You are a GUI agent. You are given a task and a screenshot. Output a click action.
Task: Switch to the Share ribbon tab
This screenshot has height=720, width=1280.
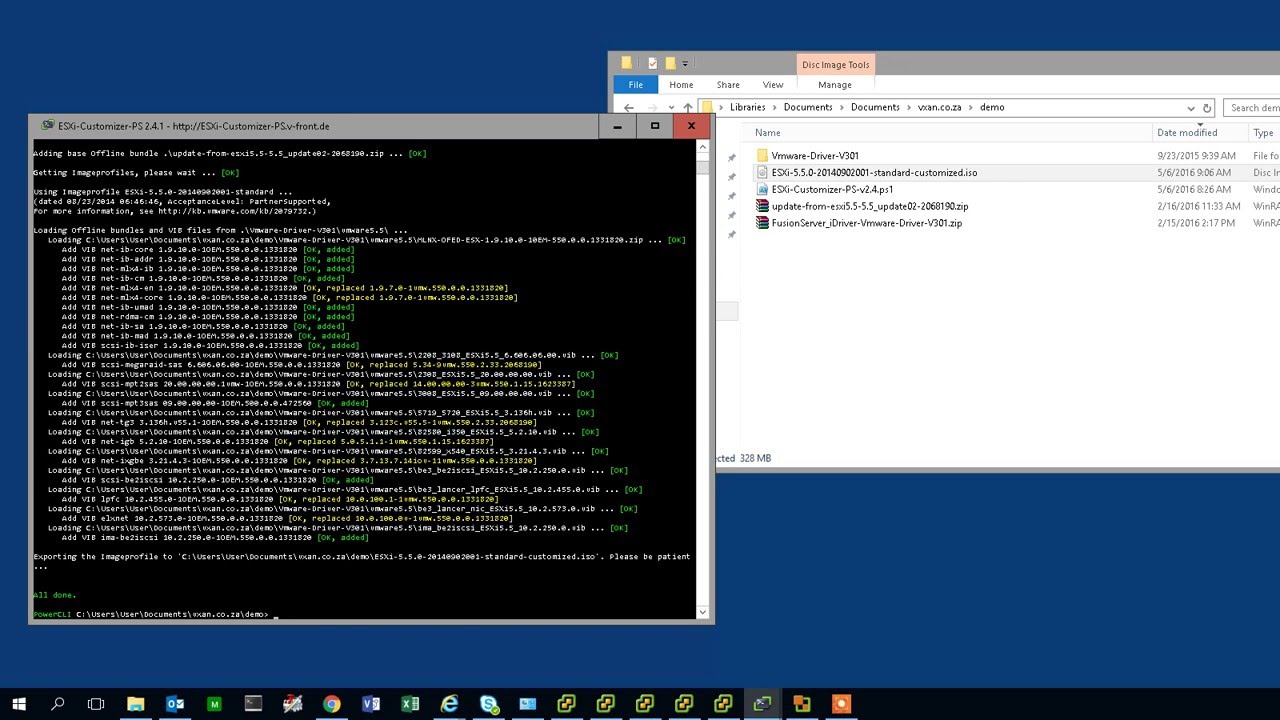(x=728, y=85)
